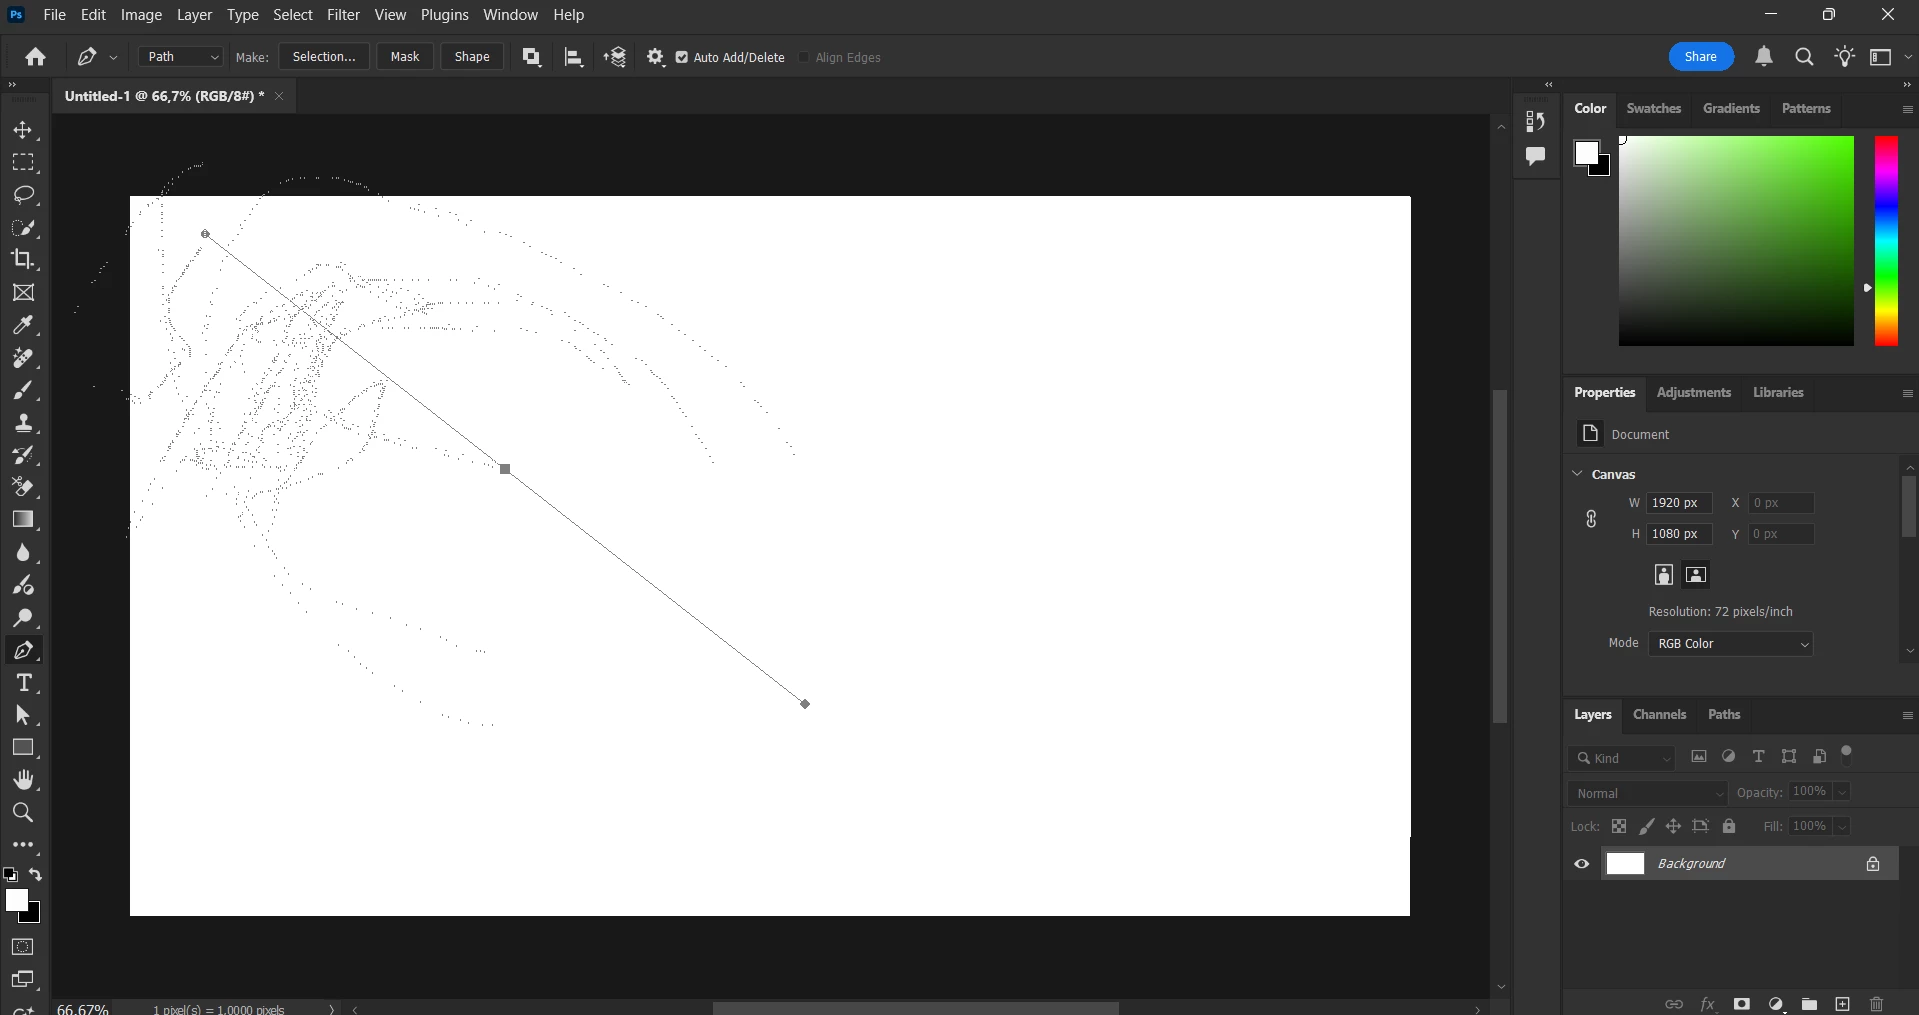Image resolution: width=1919 pixels, height=1015 pixels.
Task: Switch to the Adjustments tab
Action: tap(1693, 392)
